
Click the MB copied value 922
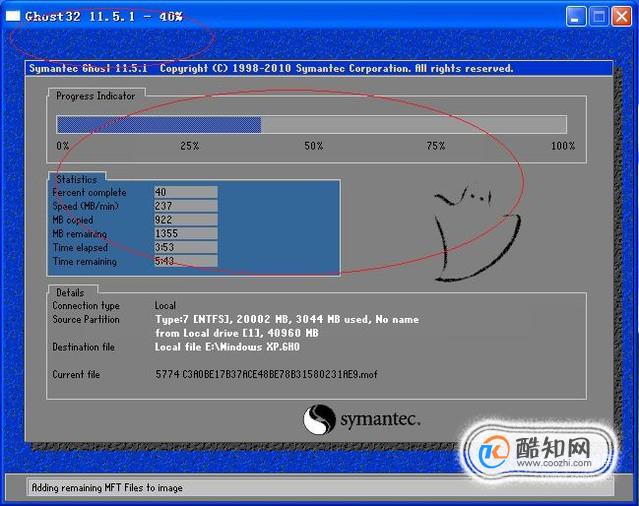click(x=185, y=220)
